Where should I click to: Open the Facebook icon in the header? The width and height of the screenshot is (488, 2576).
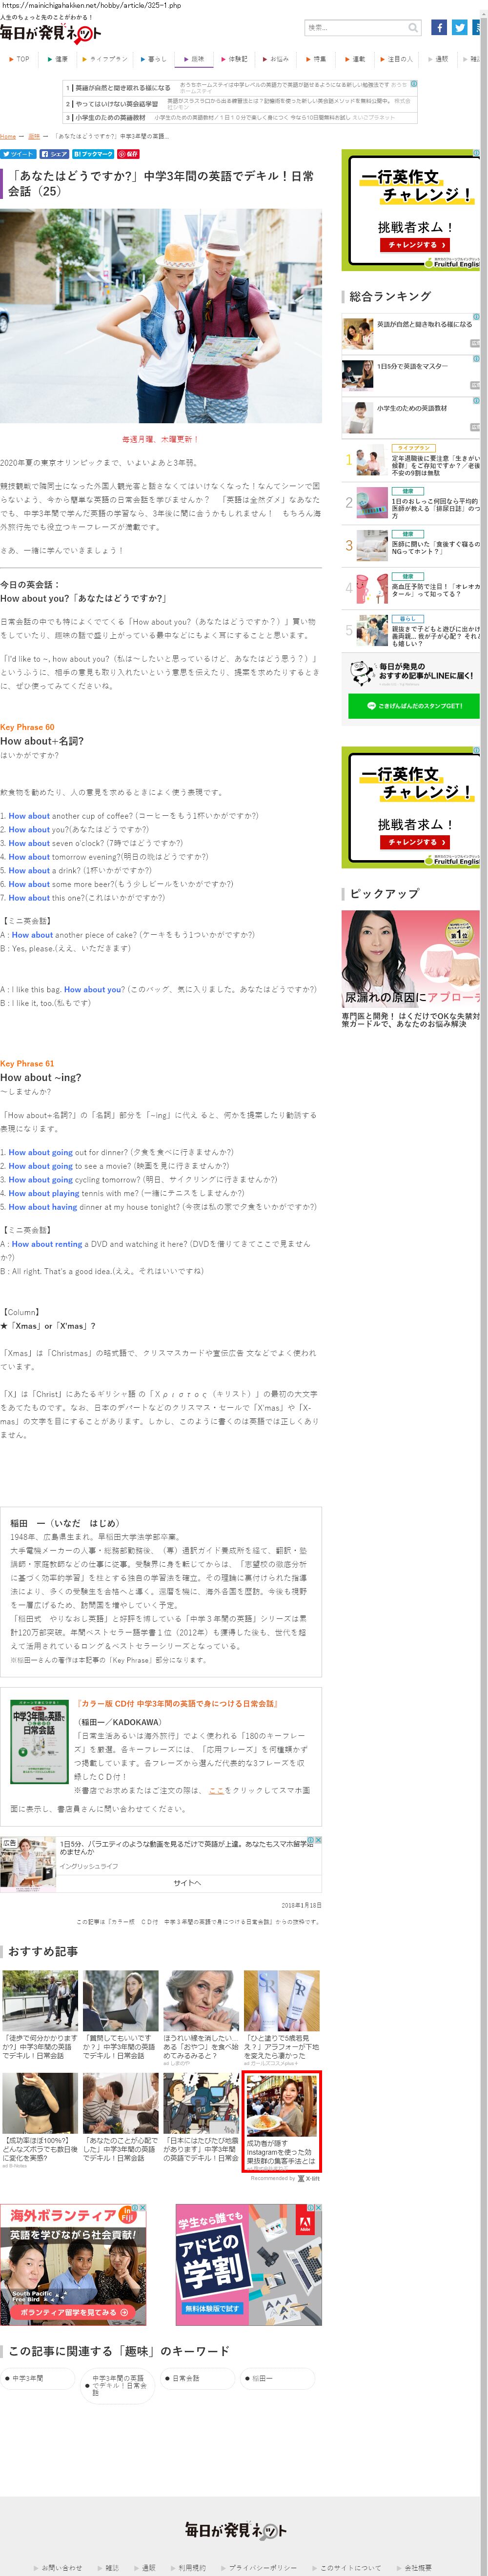439,28
